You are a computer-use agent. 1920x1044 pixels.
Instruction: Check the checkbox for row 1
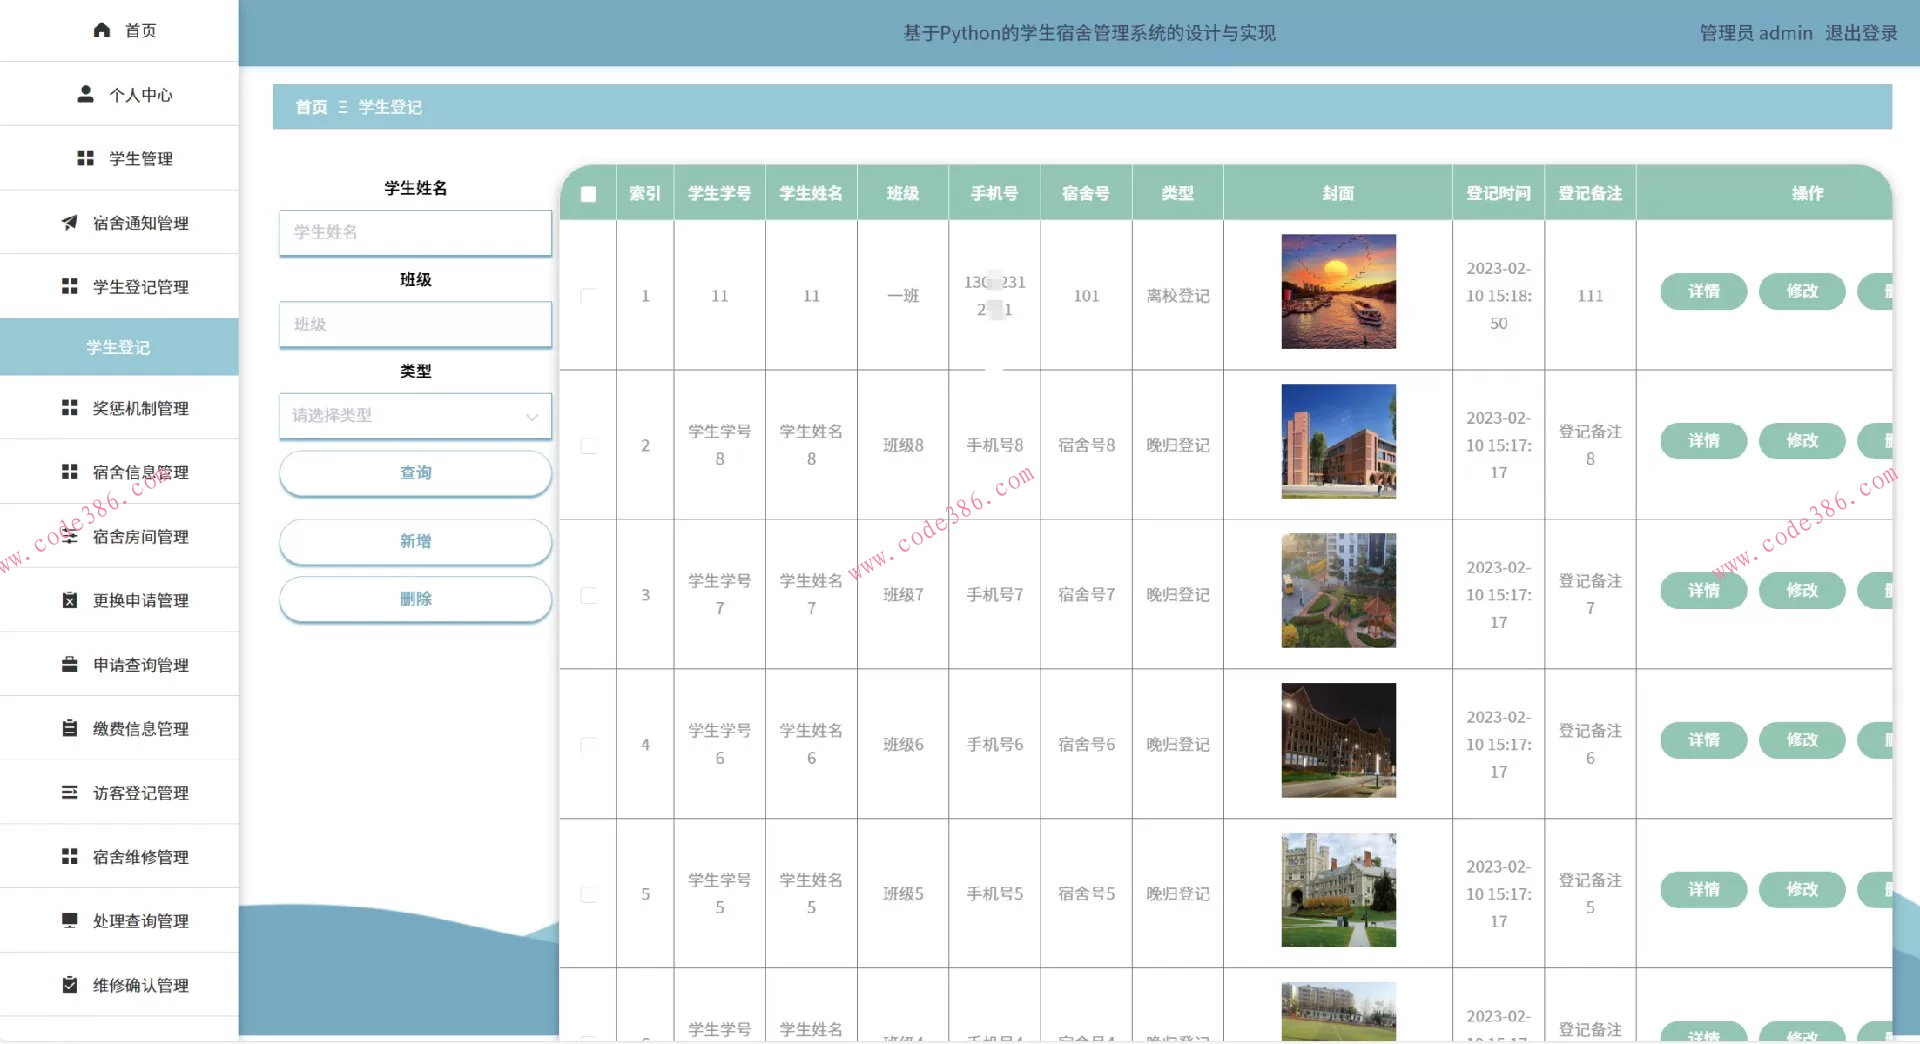(588, 296)
